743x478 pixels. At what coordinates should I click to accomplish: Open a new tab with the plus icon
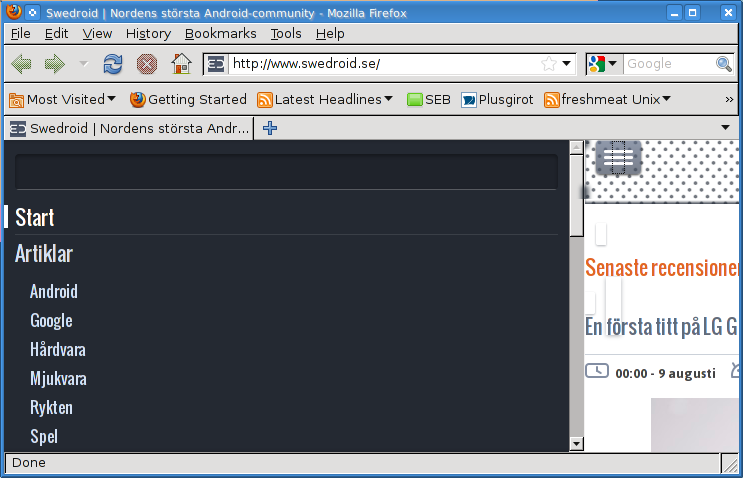coord(270,128)
